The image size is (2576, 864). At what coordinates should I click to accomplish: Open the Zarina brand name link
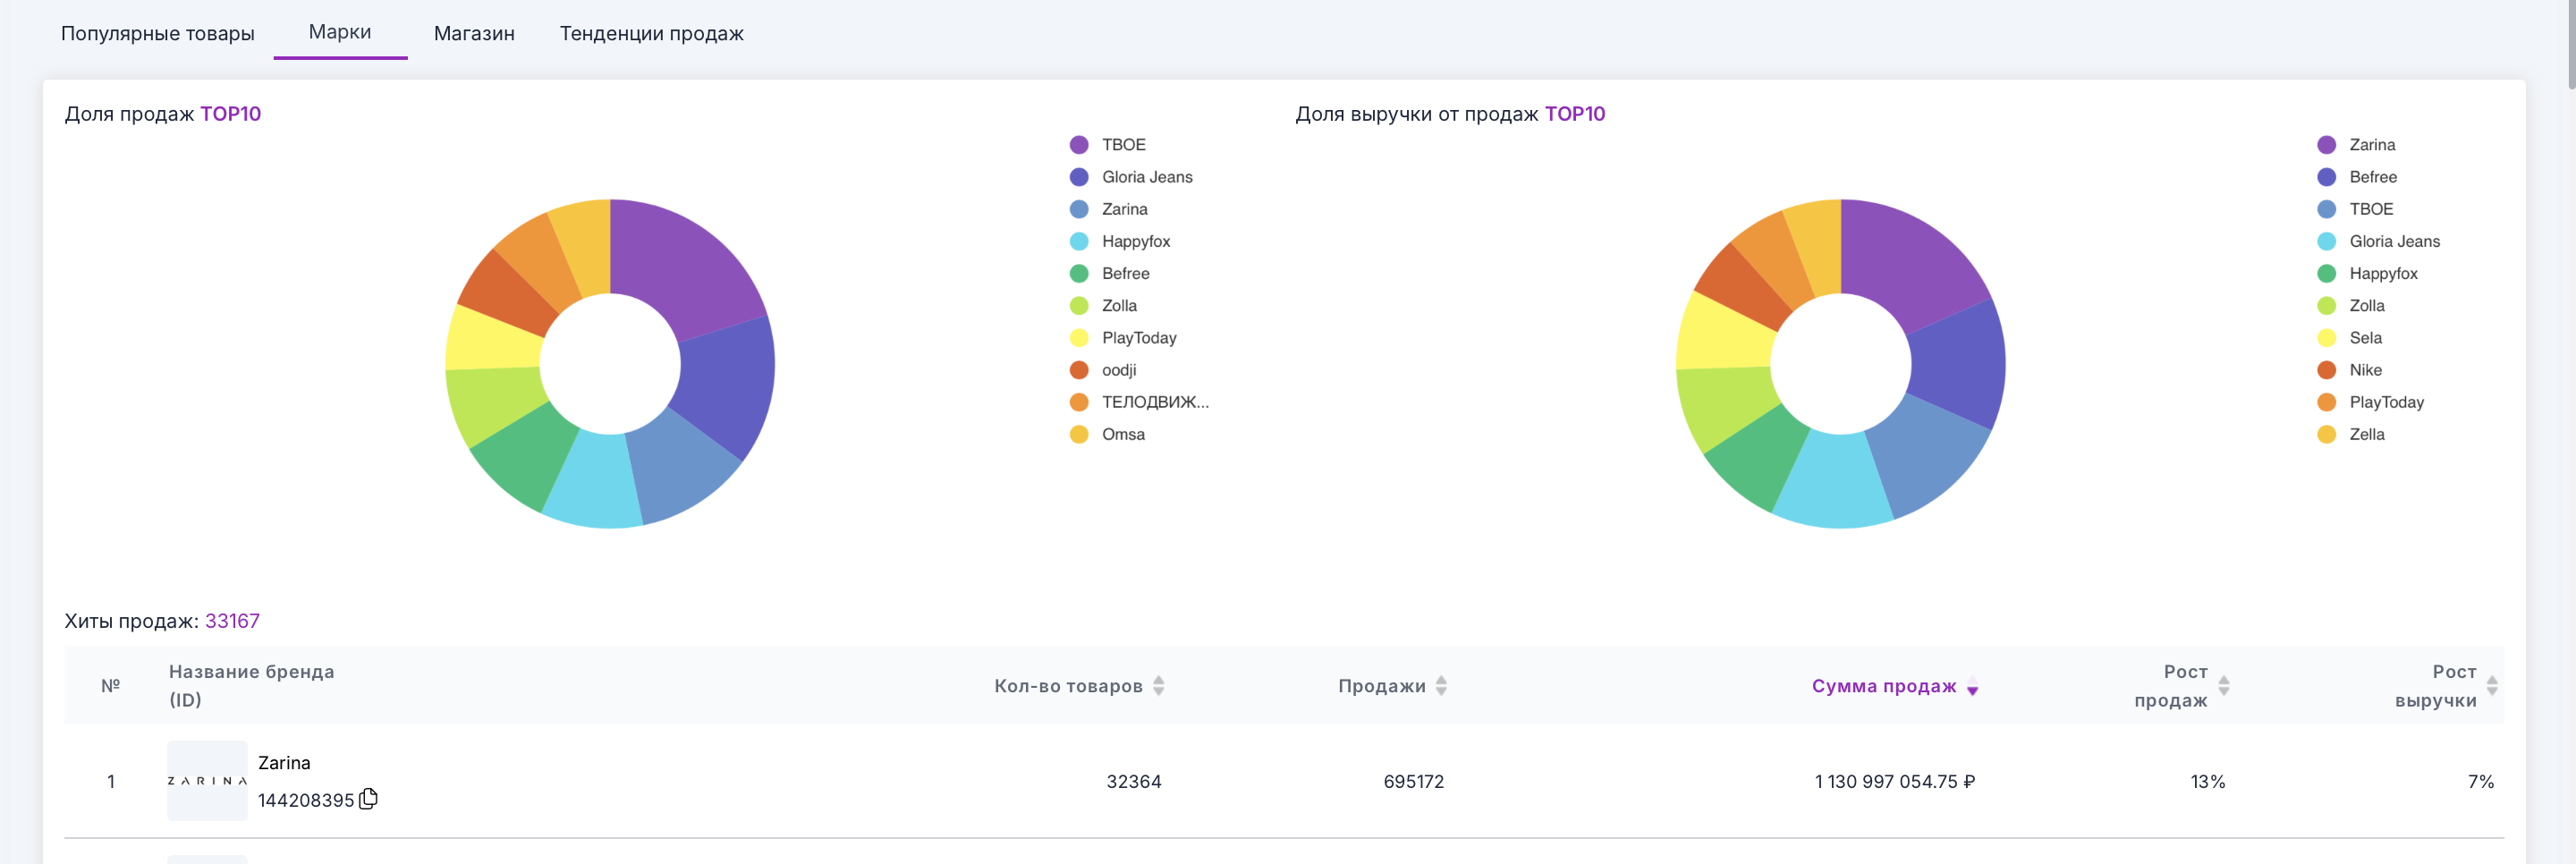[x=284, y=762]
